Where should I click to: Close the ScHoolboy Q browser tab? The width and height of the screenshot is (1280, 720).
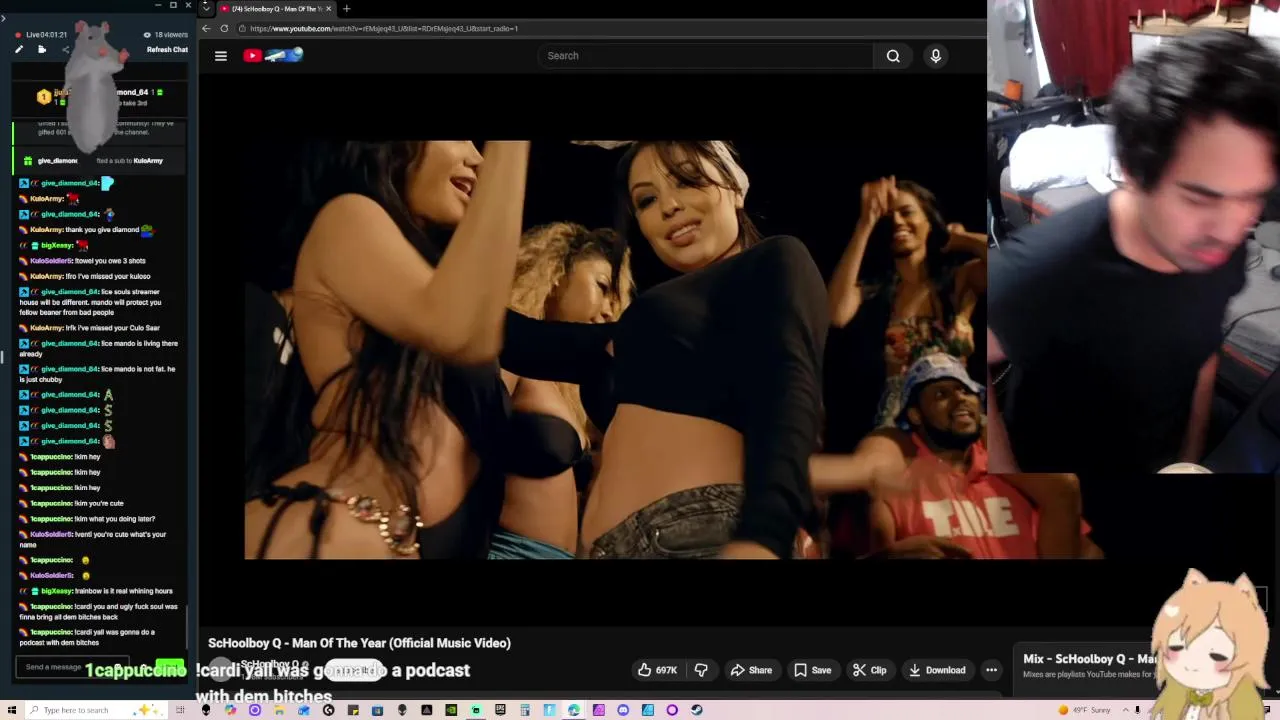point(328,8)
